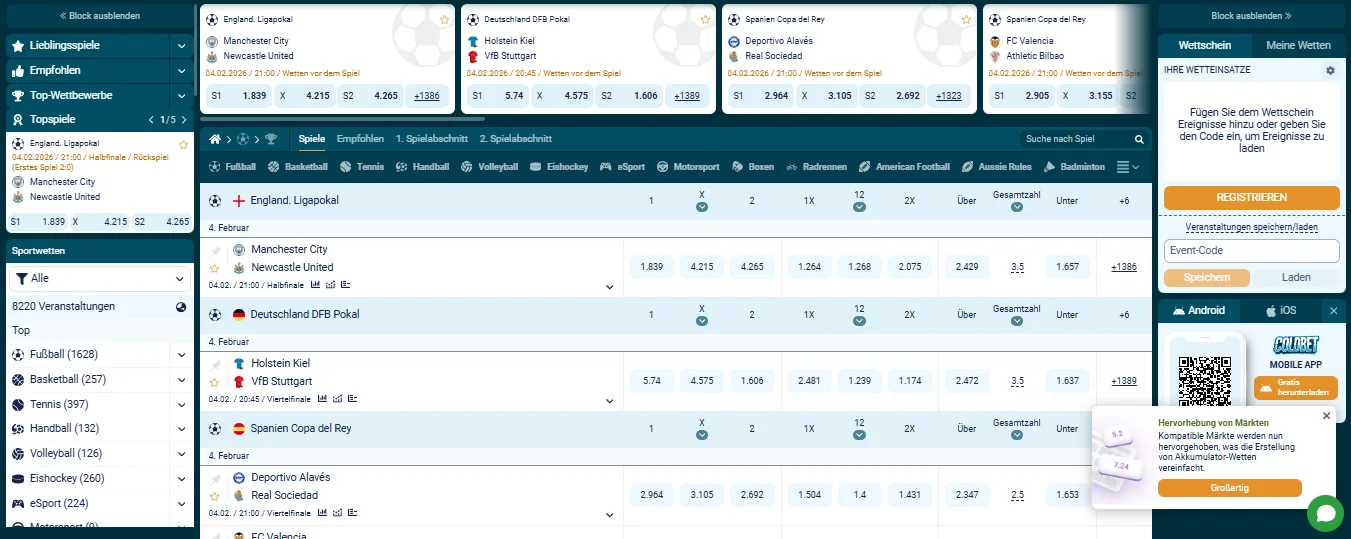The width and height of the screenshot is (1351, 539).
Task: Star the Manchester City vs Newcastle row in the list
Action: [x=214, y=268]
